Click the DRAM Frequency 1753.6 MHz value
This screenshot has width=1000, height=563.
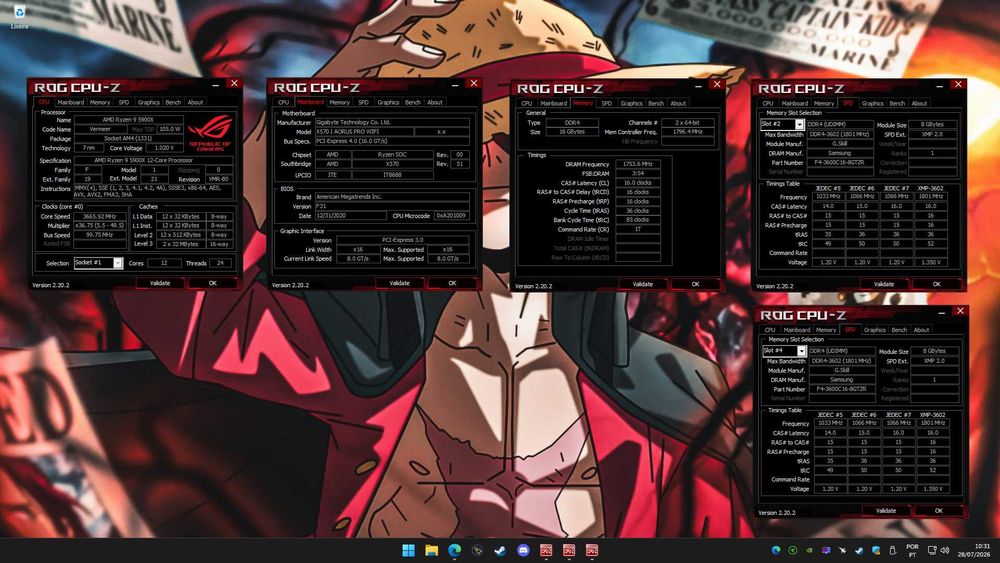coord(637,165)
